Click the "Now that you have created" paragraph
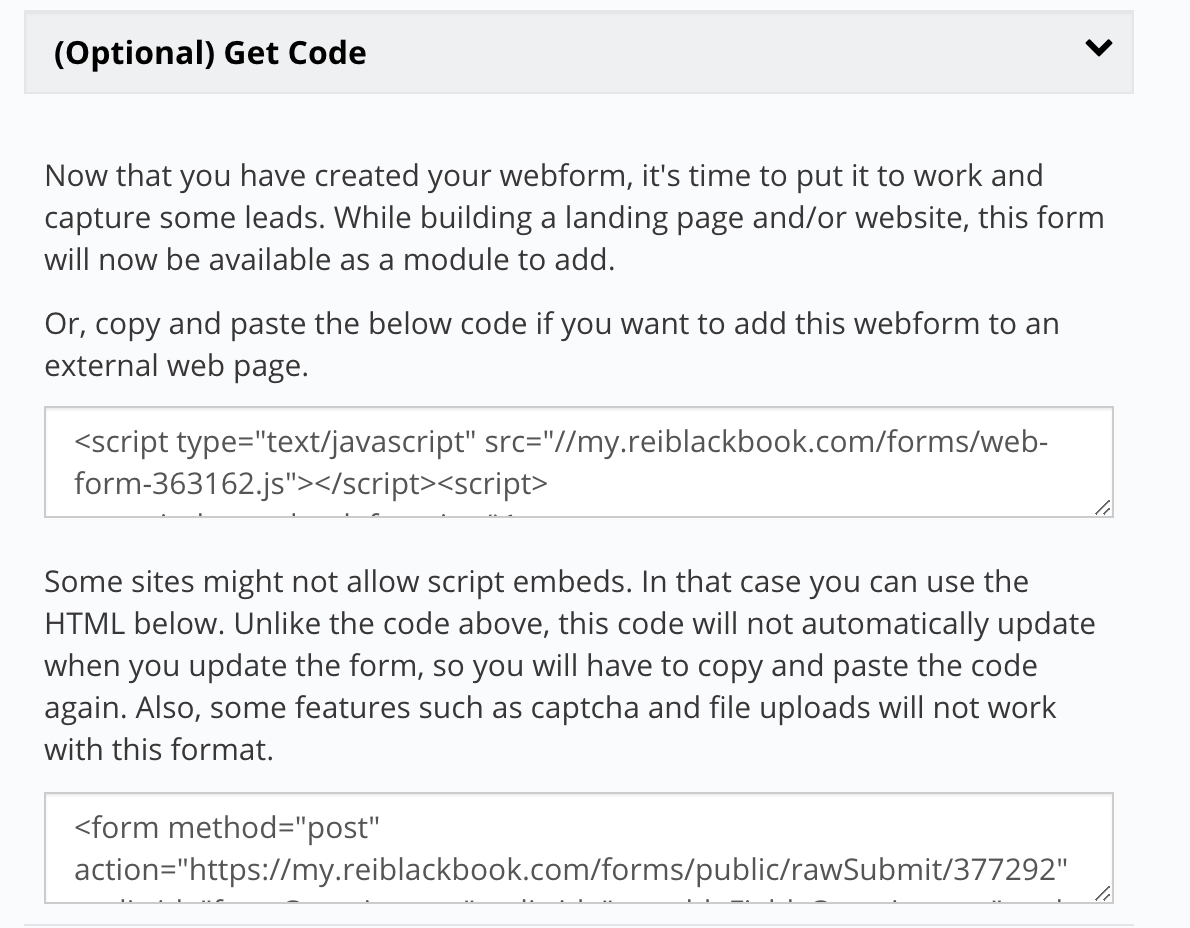The height and width of the screenshot is (928, 1190). pos(574,218)
